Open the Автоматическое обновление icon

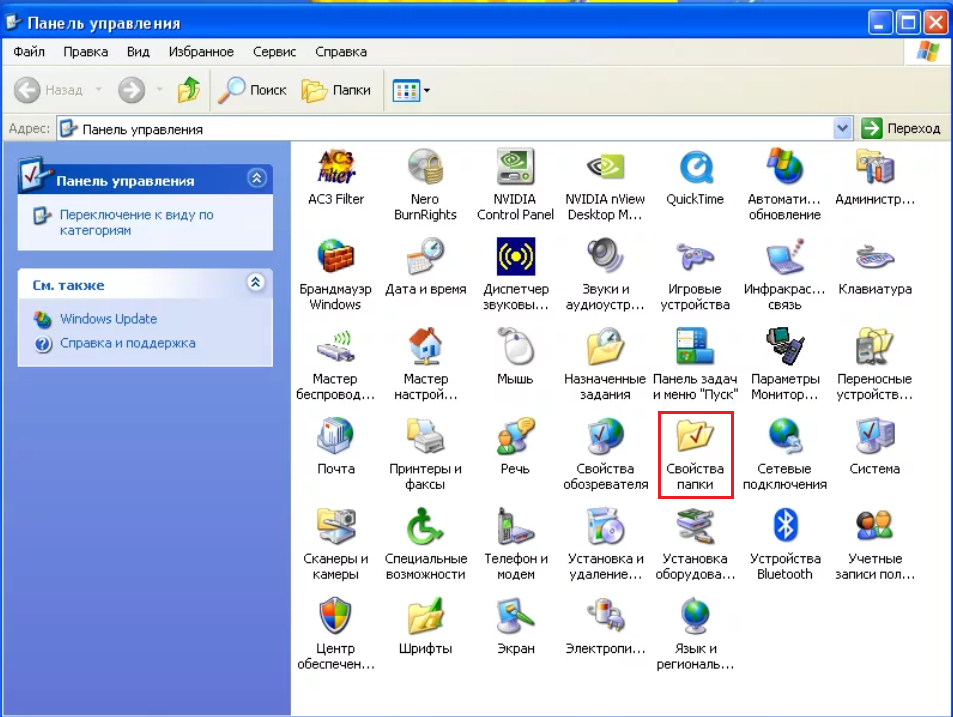tap(785, 185)
